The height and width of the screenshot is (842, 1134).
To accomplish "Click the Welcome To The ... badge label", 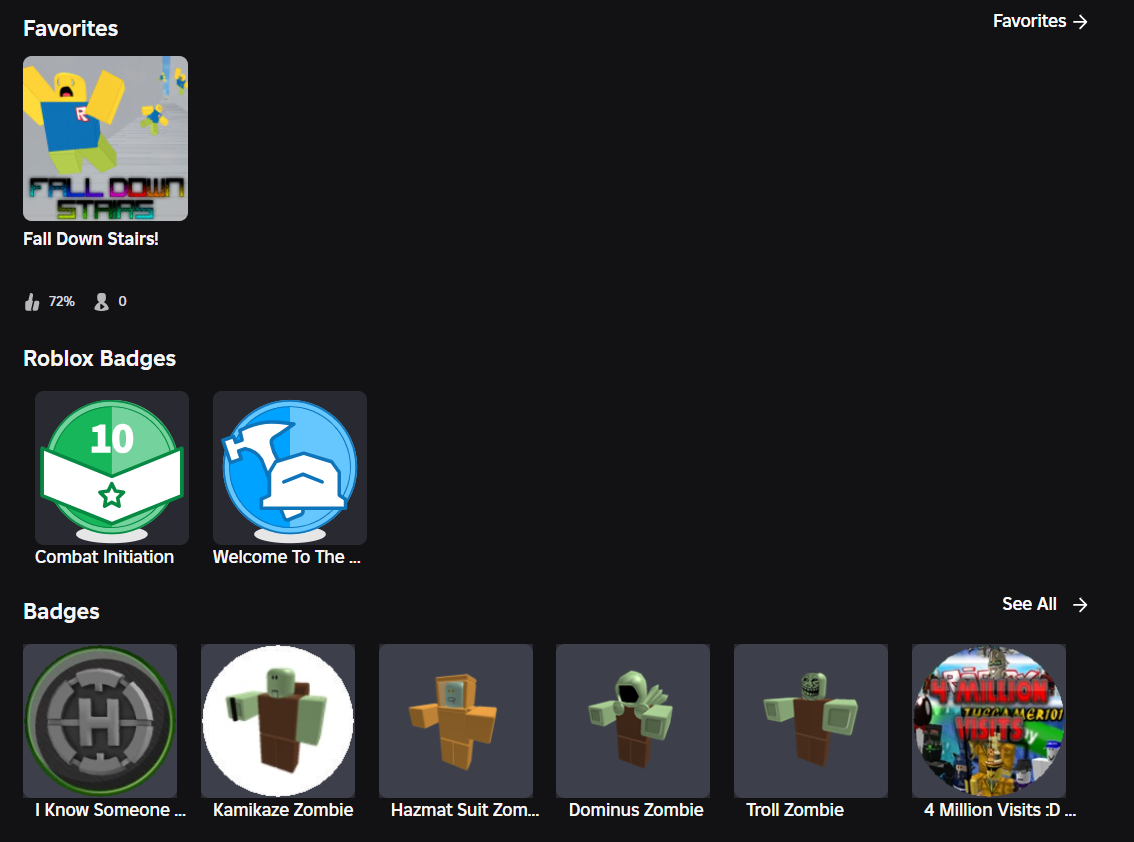I will [286, 557].
